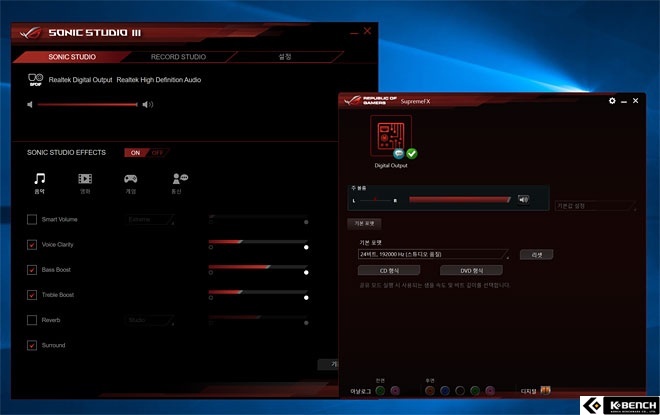Open the Reverb Studio dropdown

150,320
